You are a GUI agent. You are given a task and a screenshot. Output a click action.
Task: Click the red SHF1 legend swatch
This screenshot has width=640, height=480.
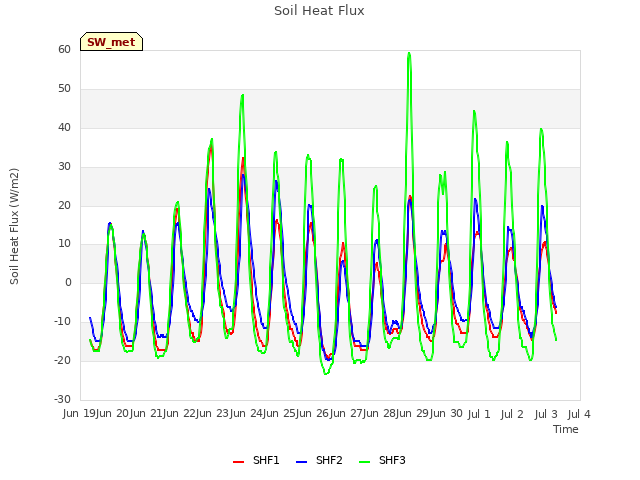pos(238,461)
